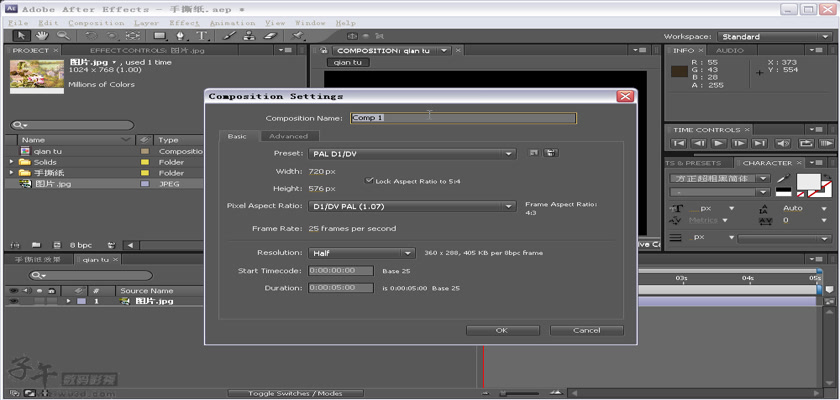Viewport: 840px width, 400px height.
Task: Step forward one frame in Time Controls
Action: [739, 144]
